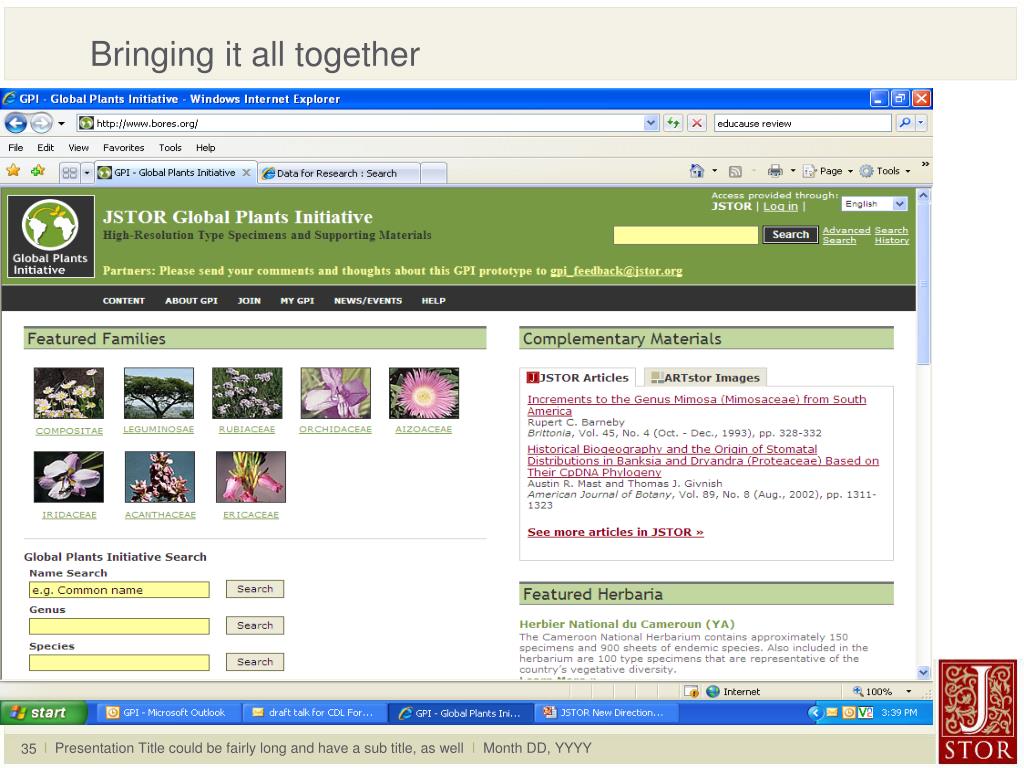1024x768 pixels.
Task: Click the Windows start button
Action: pos(43,712)
